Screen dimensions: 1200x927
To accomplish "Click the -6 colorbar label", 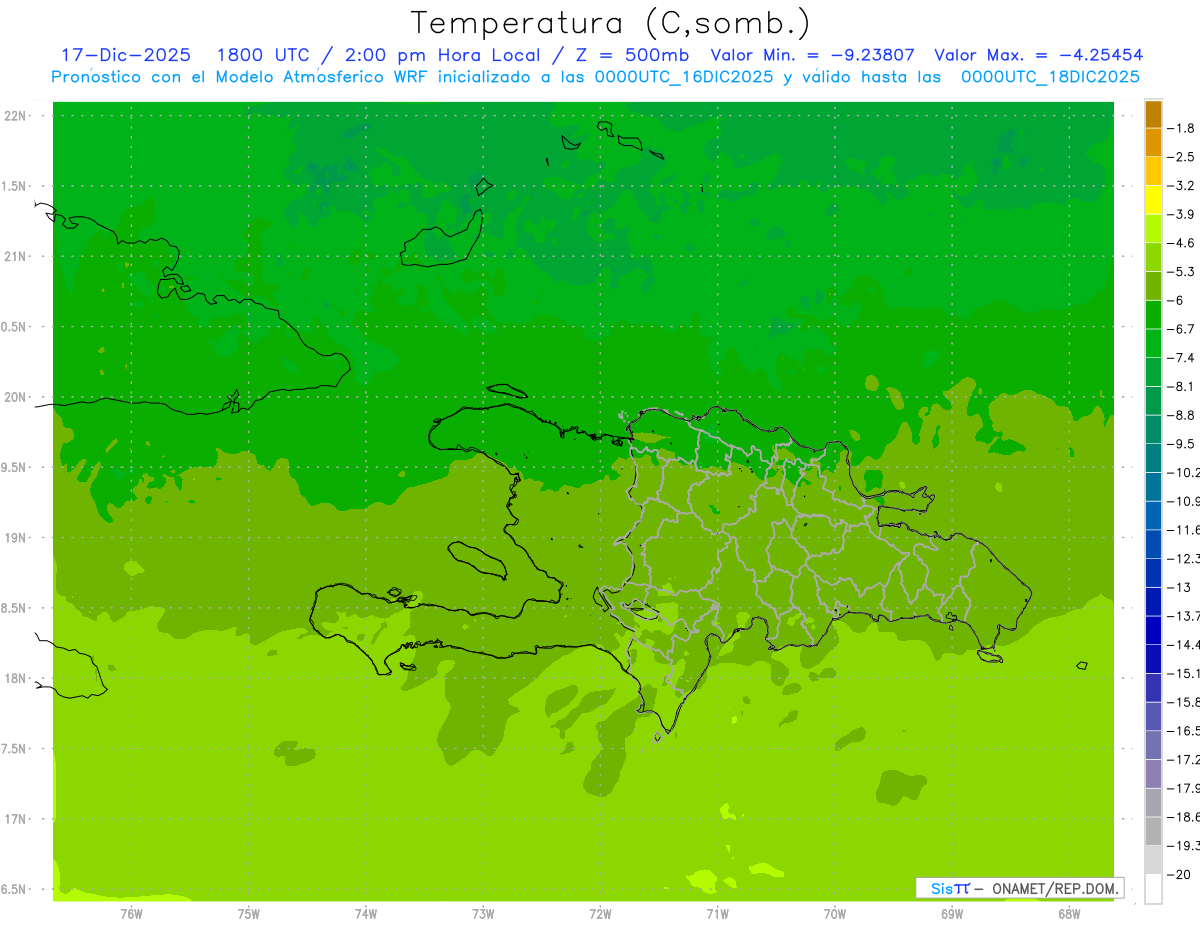I will tap(1176, 300).
